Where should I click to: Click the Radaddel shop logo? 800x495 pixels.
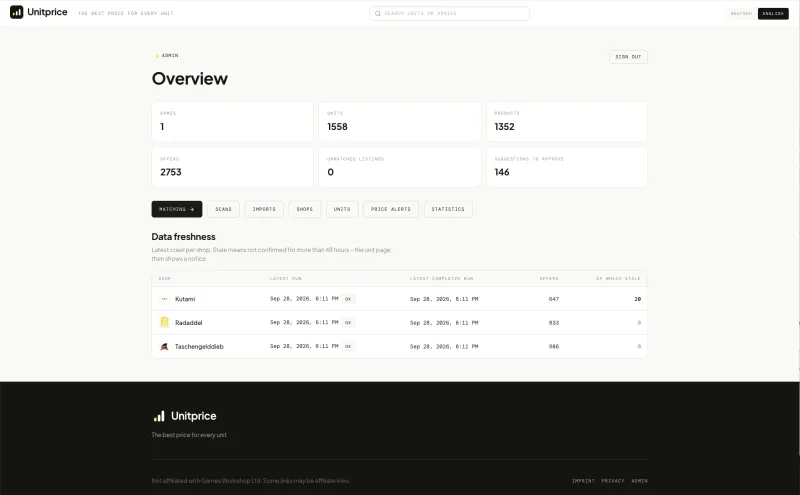[164, 322]
